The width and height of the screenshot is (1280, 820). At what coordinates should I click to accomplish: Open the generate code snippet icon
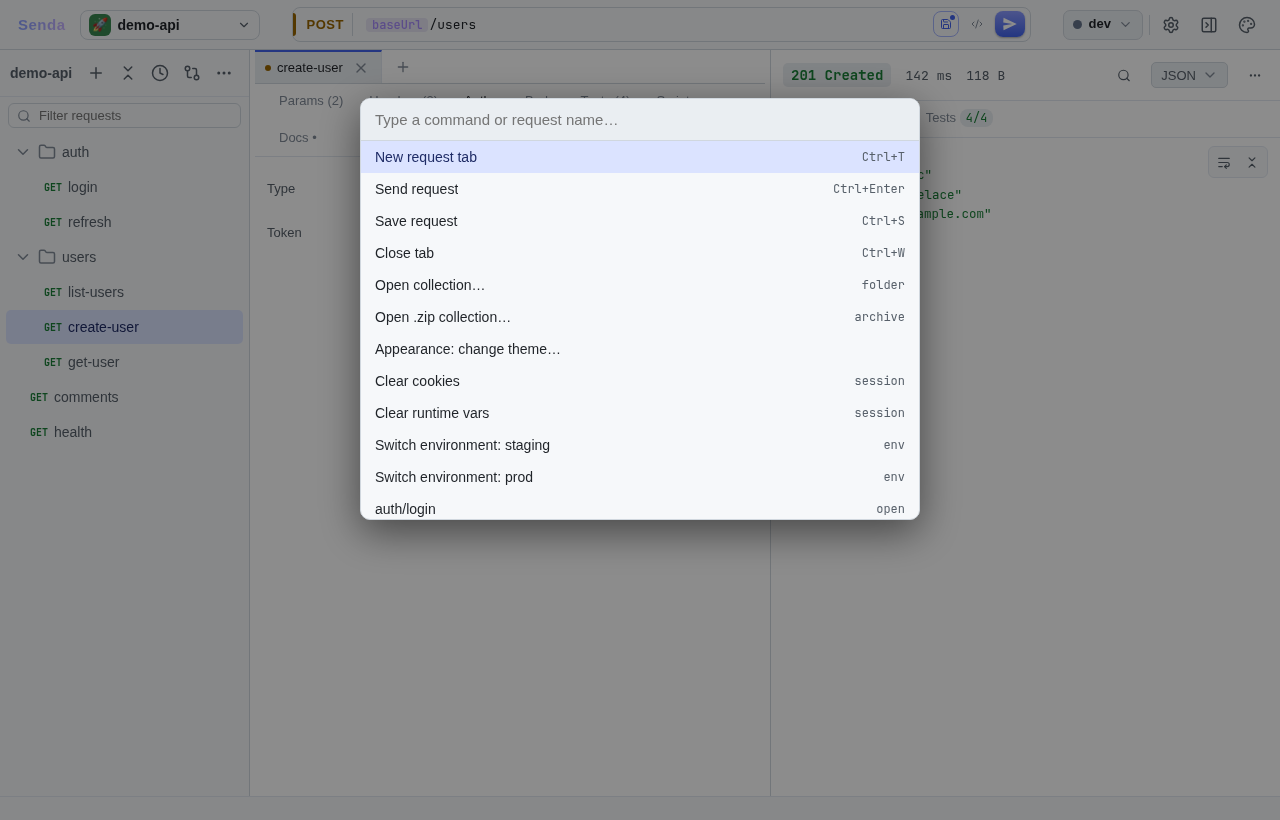(x=977, y=24)
